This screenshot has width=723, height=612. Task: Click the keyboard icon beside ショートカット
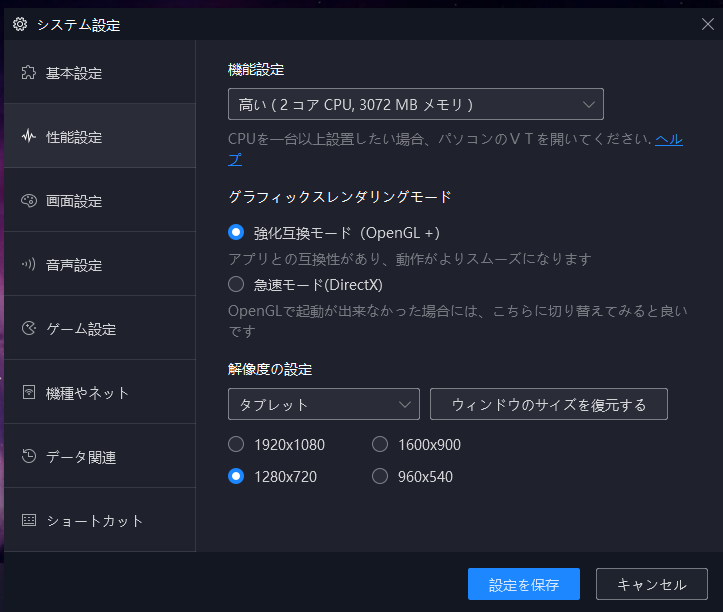(29, 520)
